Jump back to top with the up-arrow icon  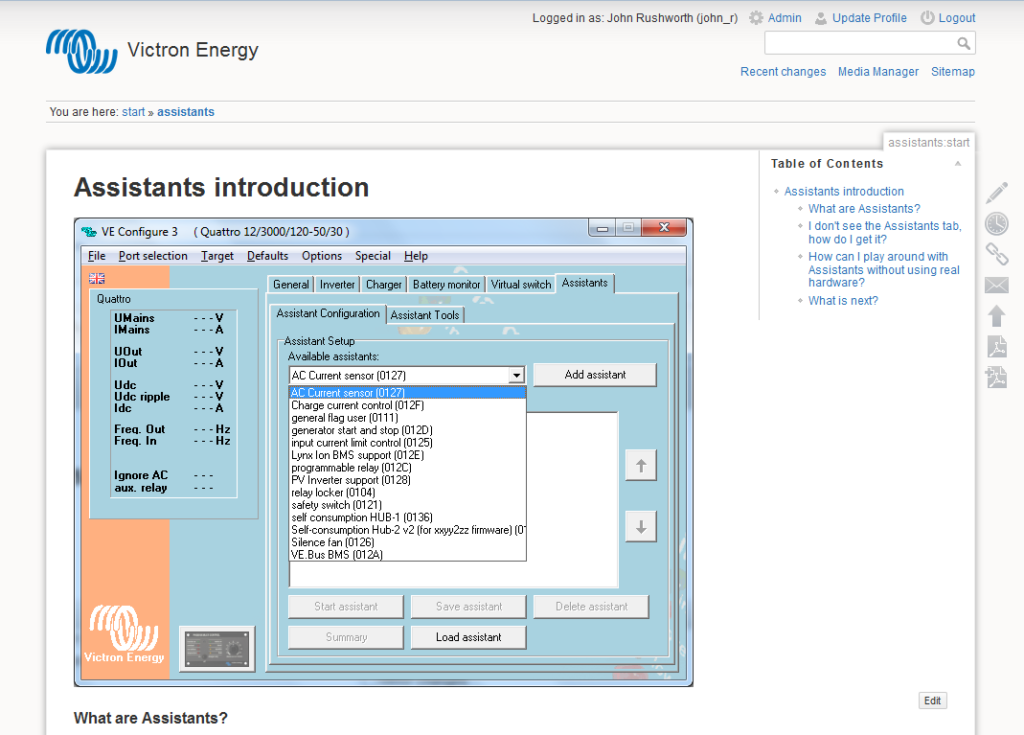point(996,316)
